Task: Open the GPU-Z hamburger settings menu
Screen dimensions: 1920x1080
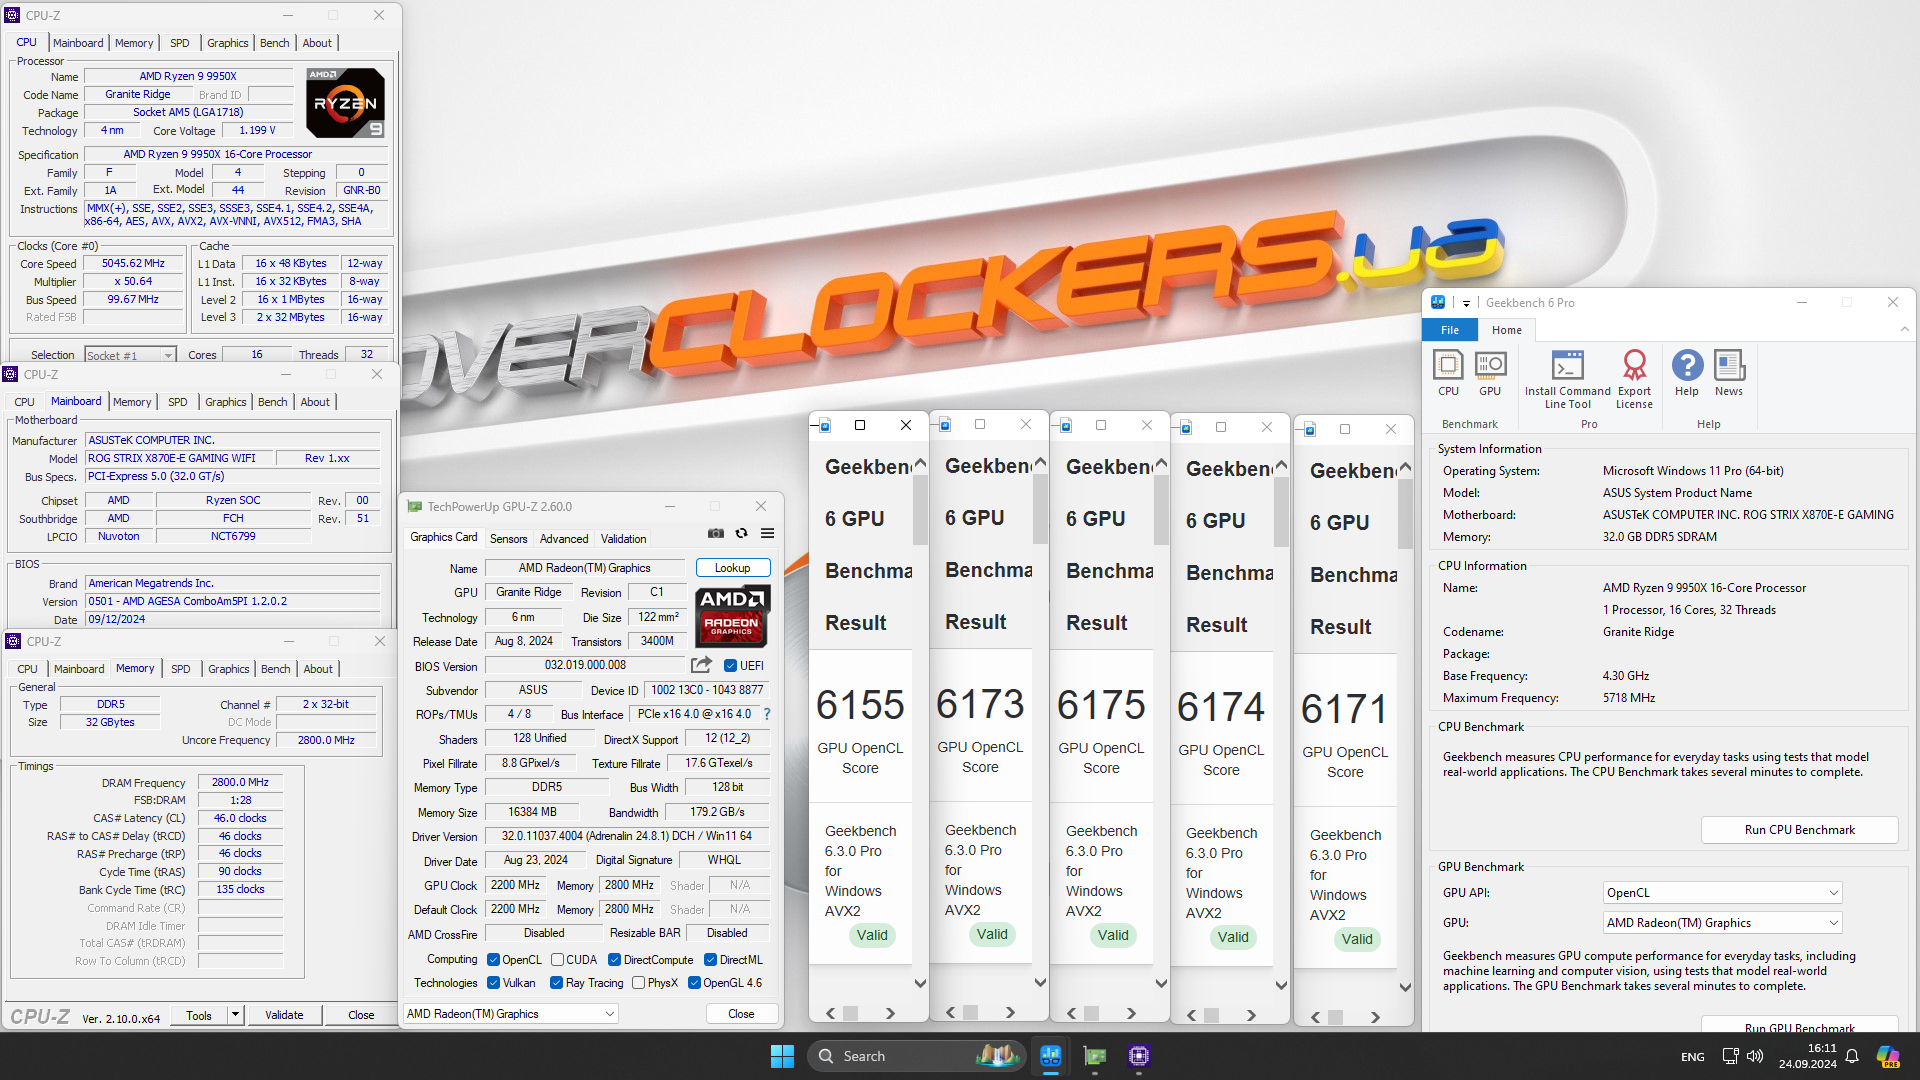Action: point(767,533)
